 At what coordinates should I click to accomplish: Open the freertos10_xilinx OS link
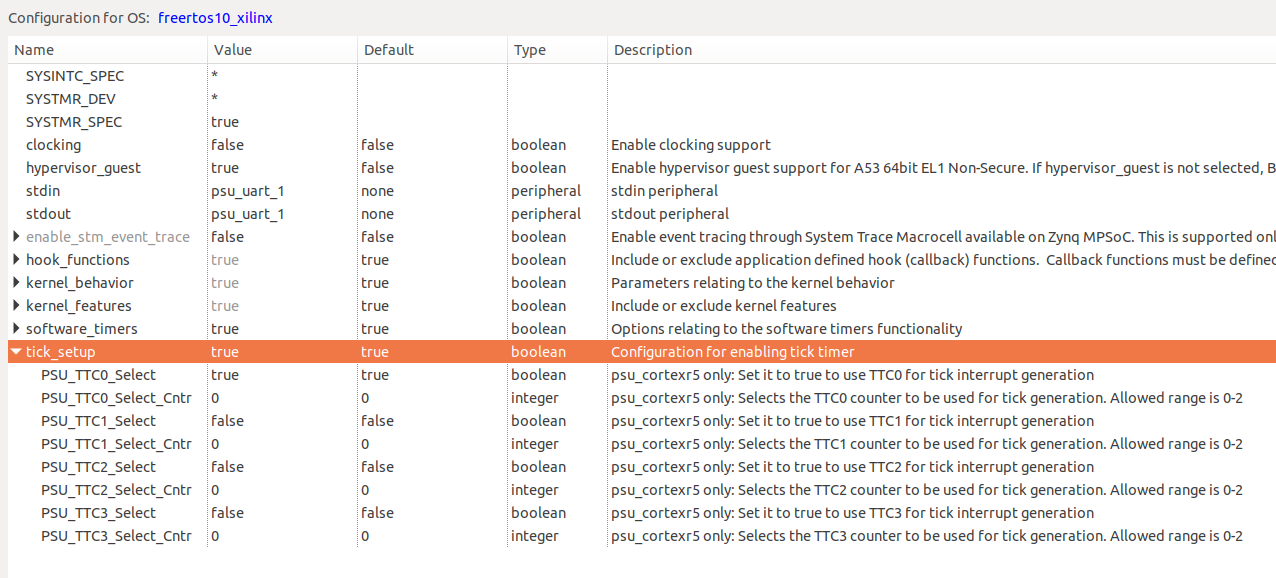(x=215, y=18)
